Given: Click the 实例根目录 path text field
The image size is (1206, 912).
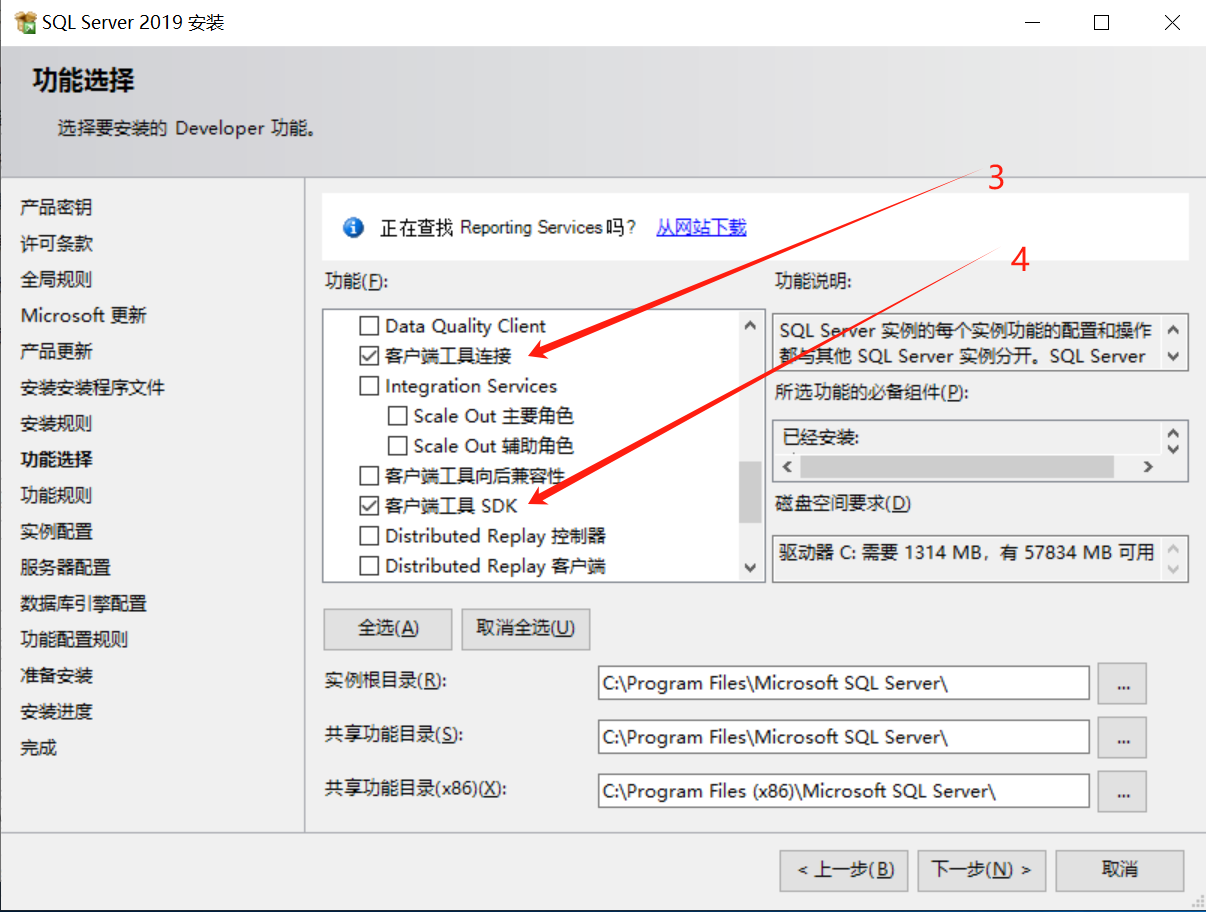Looking at the screenshot, I should pyautogui.click(x=842, y=684).
